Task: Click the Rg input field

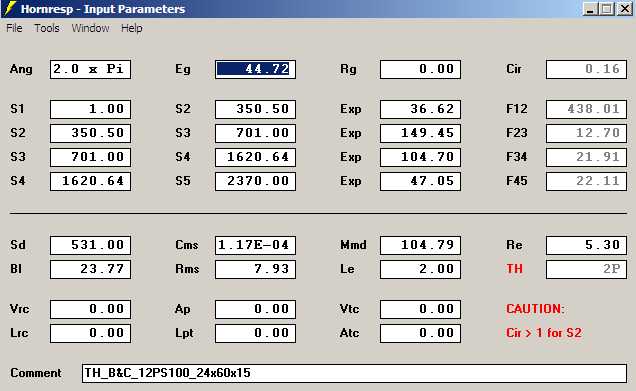Action: pos(421,69)
